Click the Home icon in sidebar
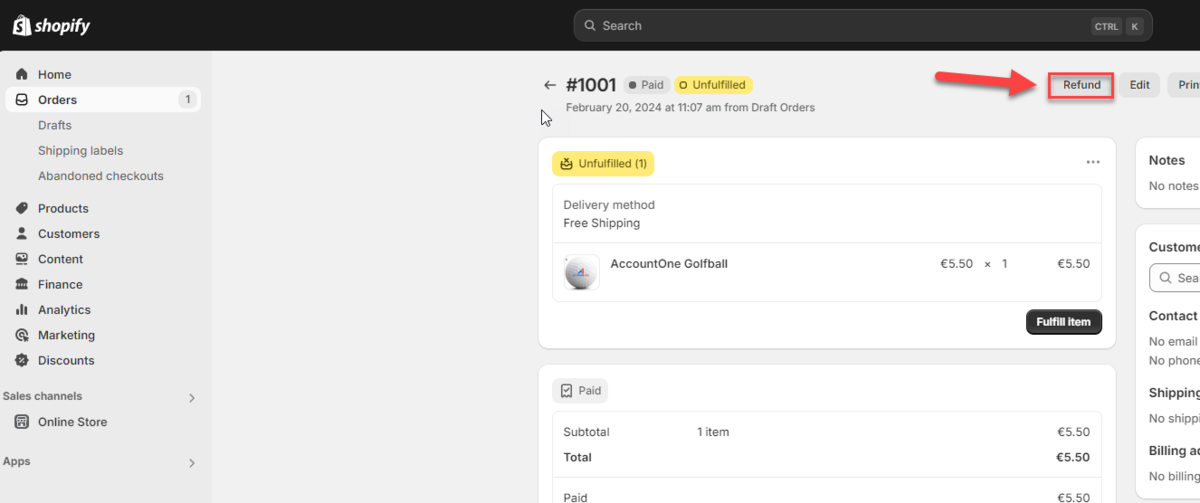The height and width of the screenshot is (503, 1200). pos(22,74)
